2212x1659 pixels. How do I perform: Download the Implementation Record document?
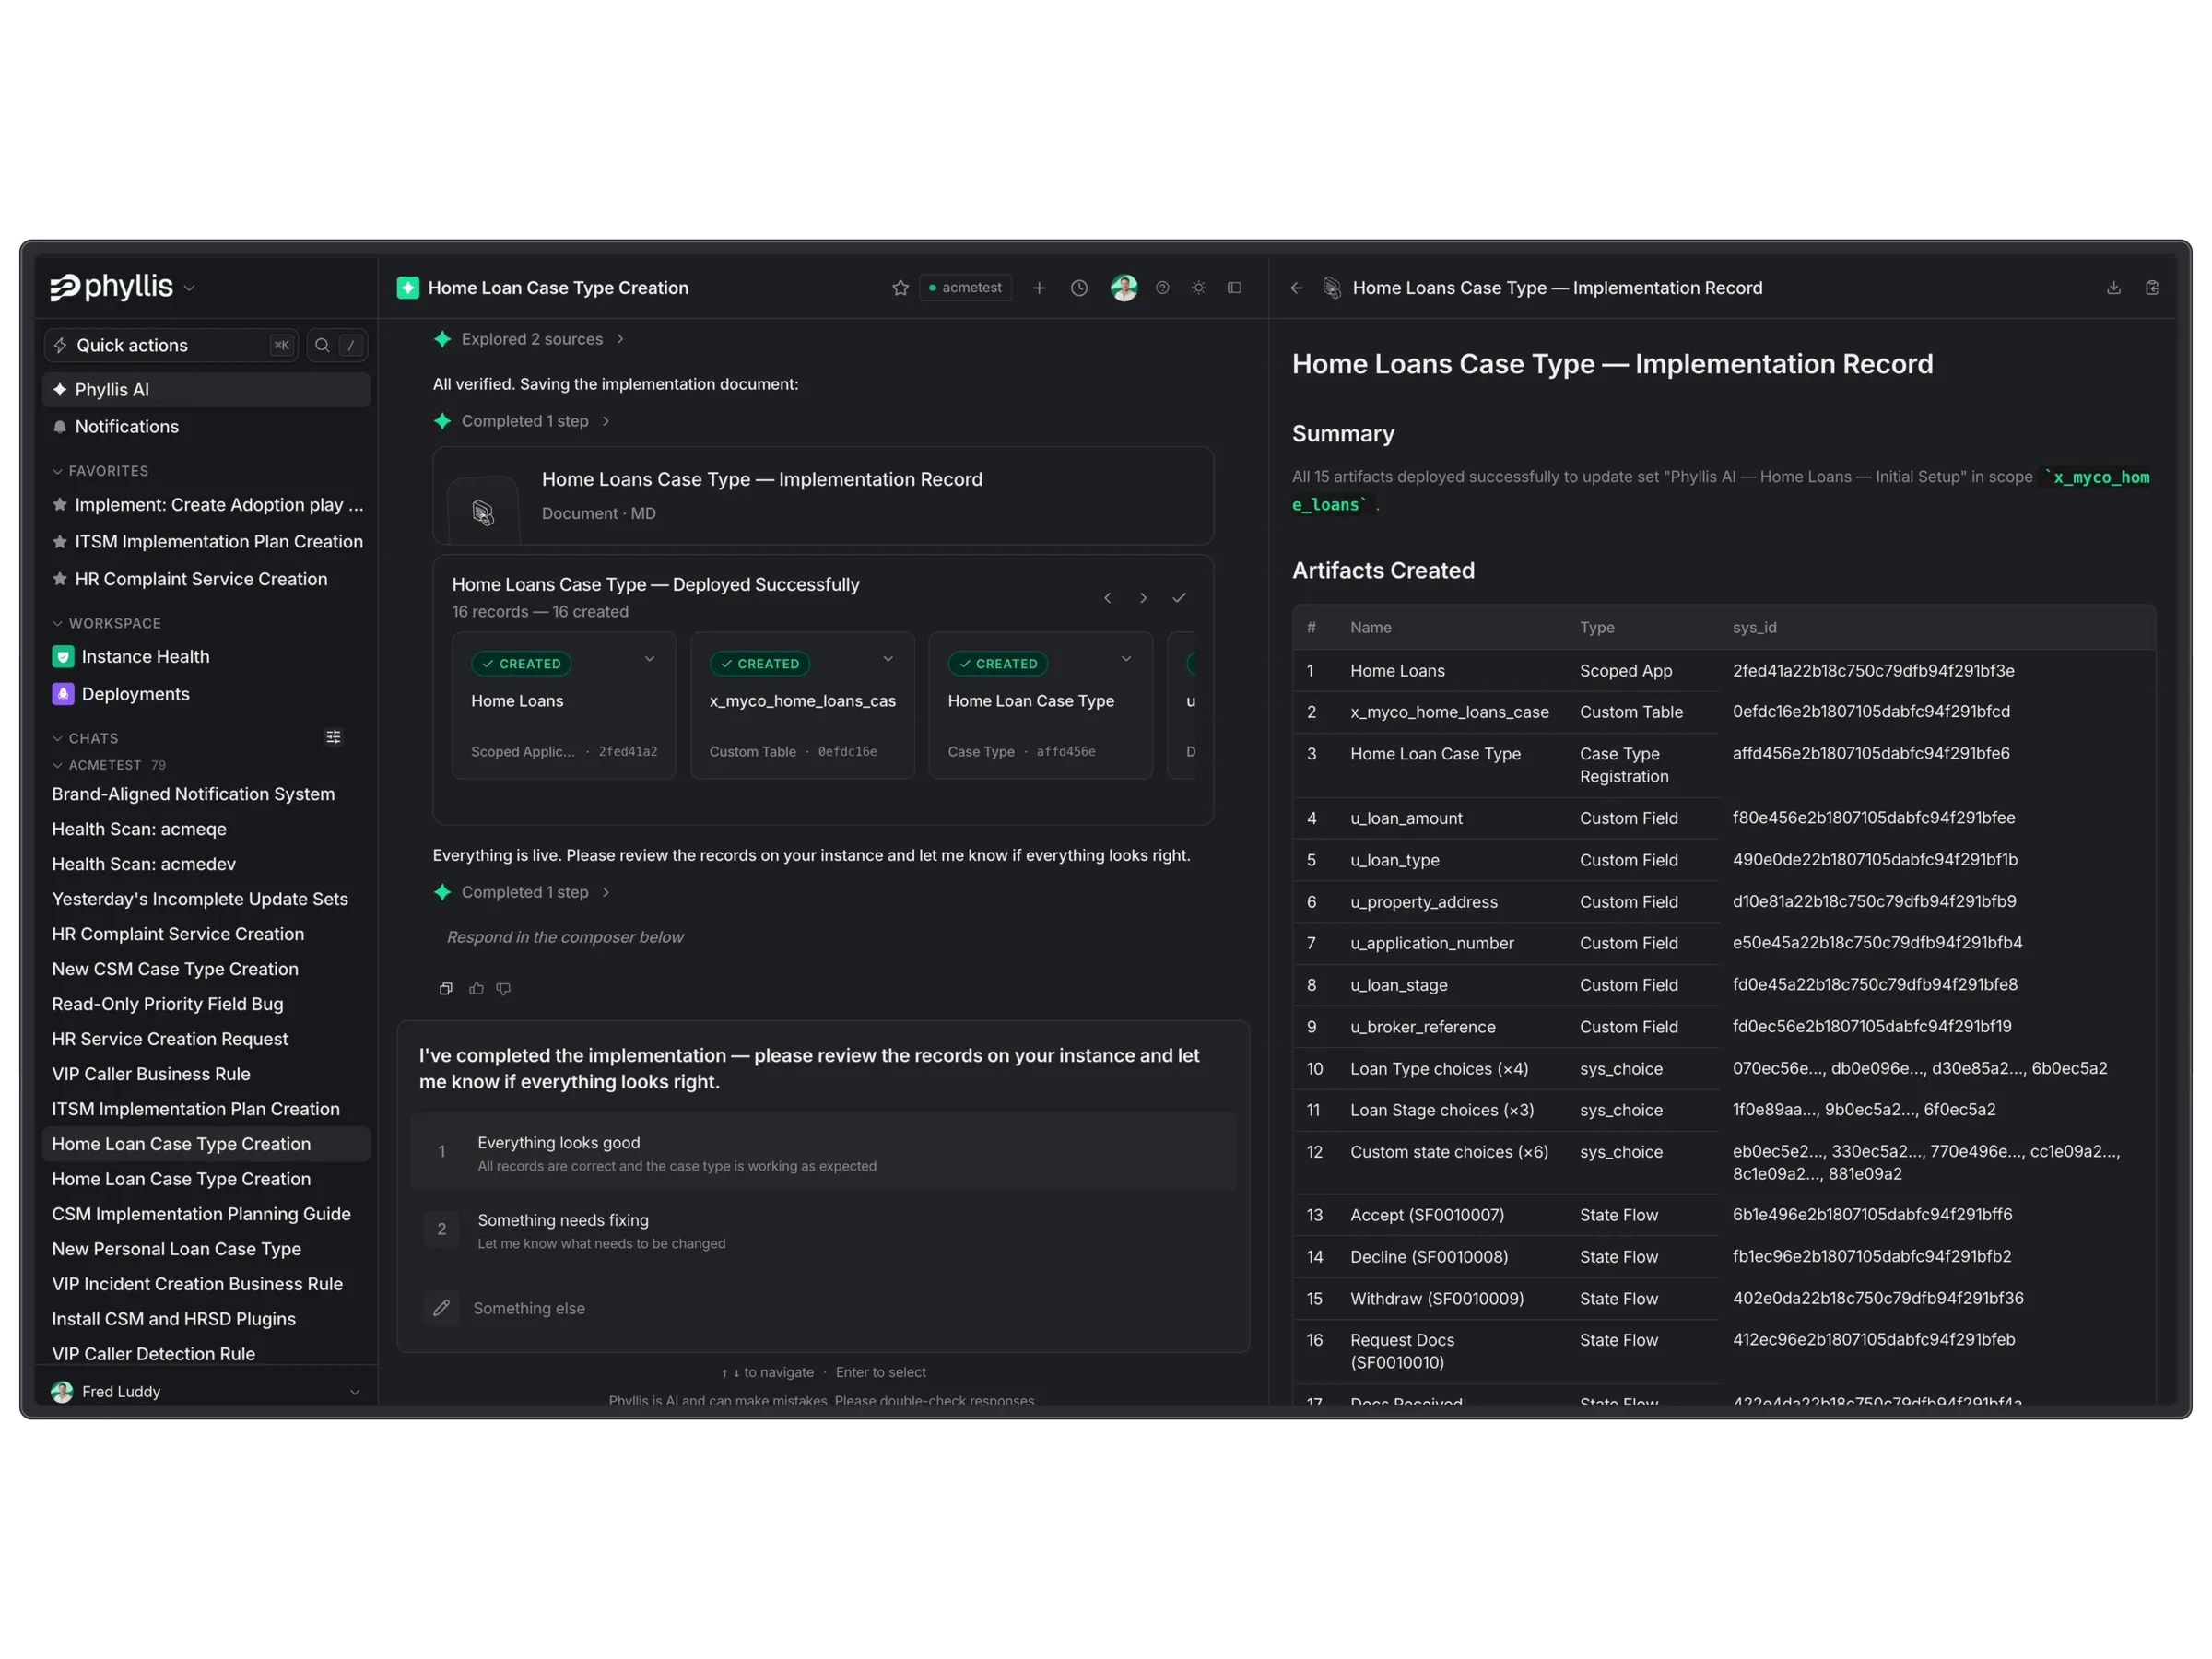2113,288
